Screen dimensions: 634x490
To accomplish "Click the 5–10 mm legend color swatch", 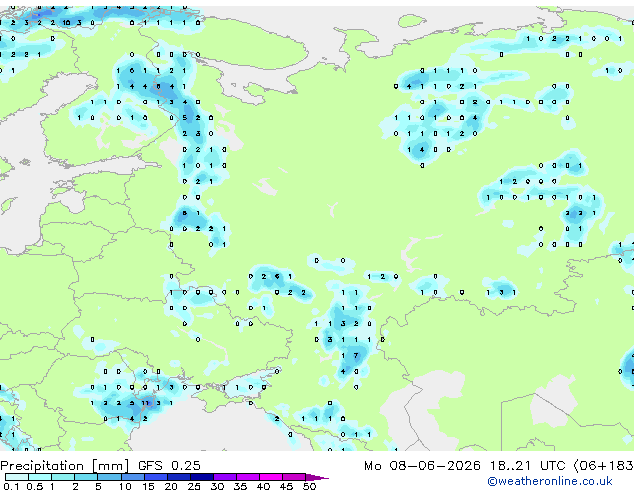I will click(109, 477).
